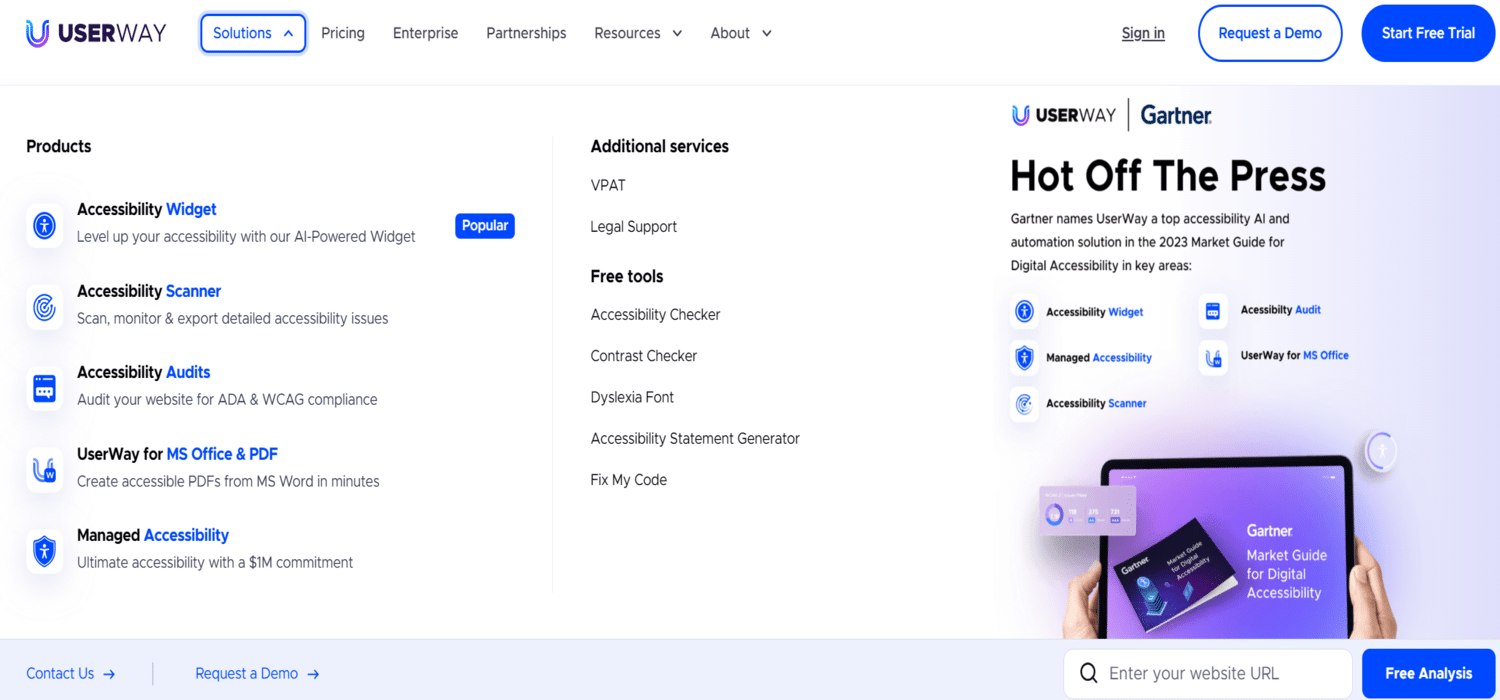Viewport: 1500px width, 700px height.
Task: Click the search magnifier icon in URL field
Action: (1089, 673)
